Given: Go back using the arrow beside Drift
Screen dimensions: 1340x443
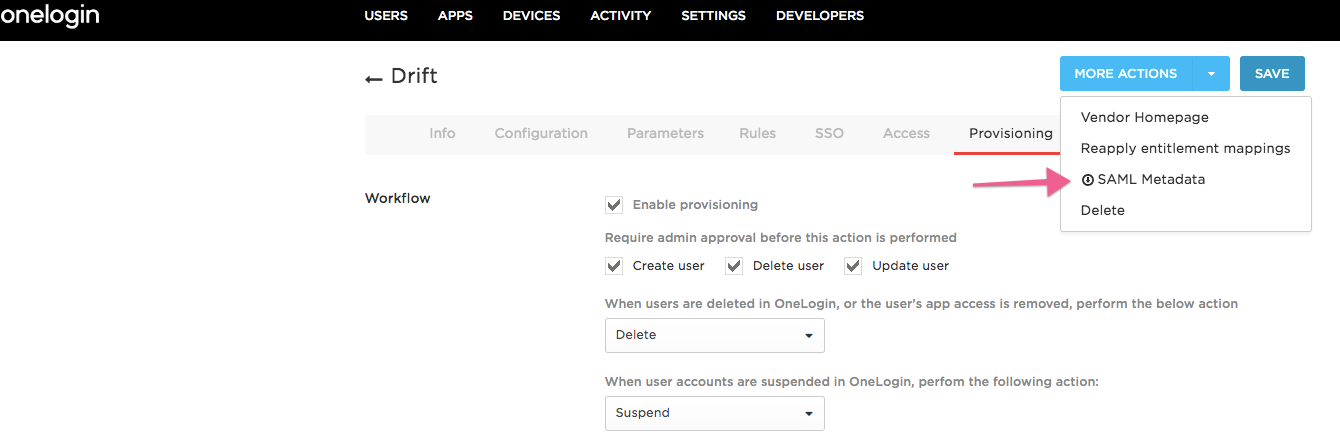Looking at the screenshot, I should [x=374, y=78].
